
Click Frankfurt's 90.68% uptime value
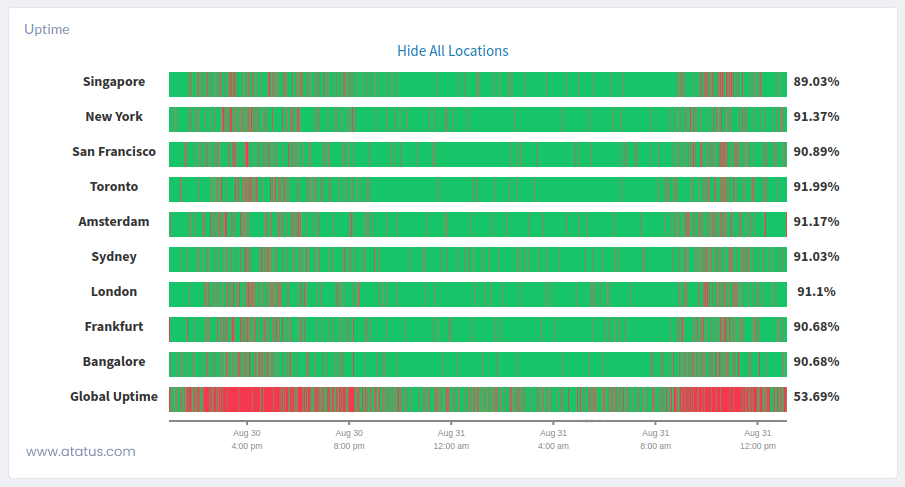point(816,327)
